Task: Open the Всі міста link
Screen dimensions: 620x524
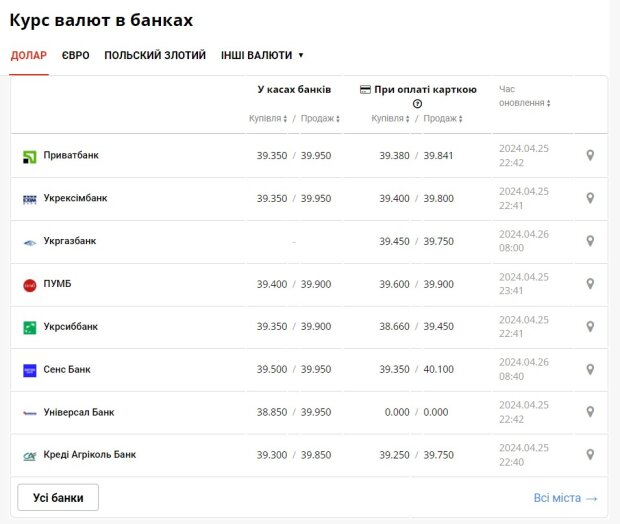Action: (x=565, y=498)
